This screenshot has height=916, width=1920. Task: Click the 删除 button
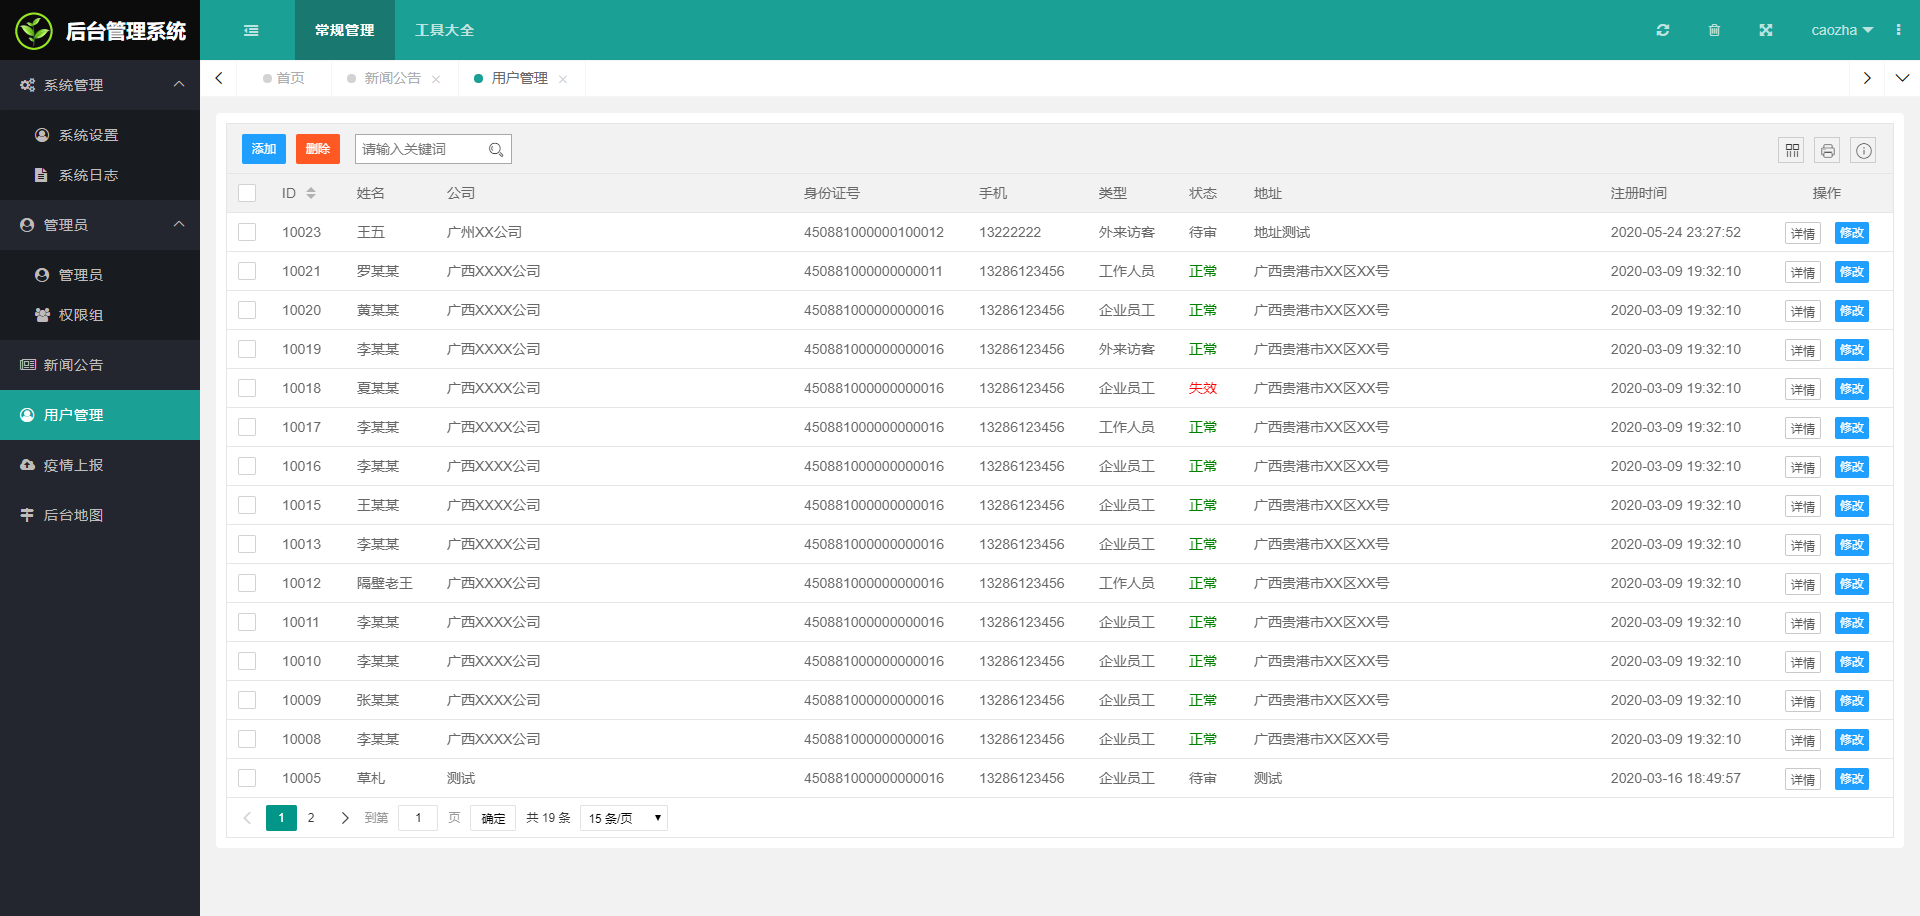point(318,149)
